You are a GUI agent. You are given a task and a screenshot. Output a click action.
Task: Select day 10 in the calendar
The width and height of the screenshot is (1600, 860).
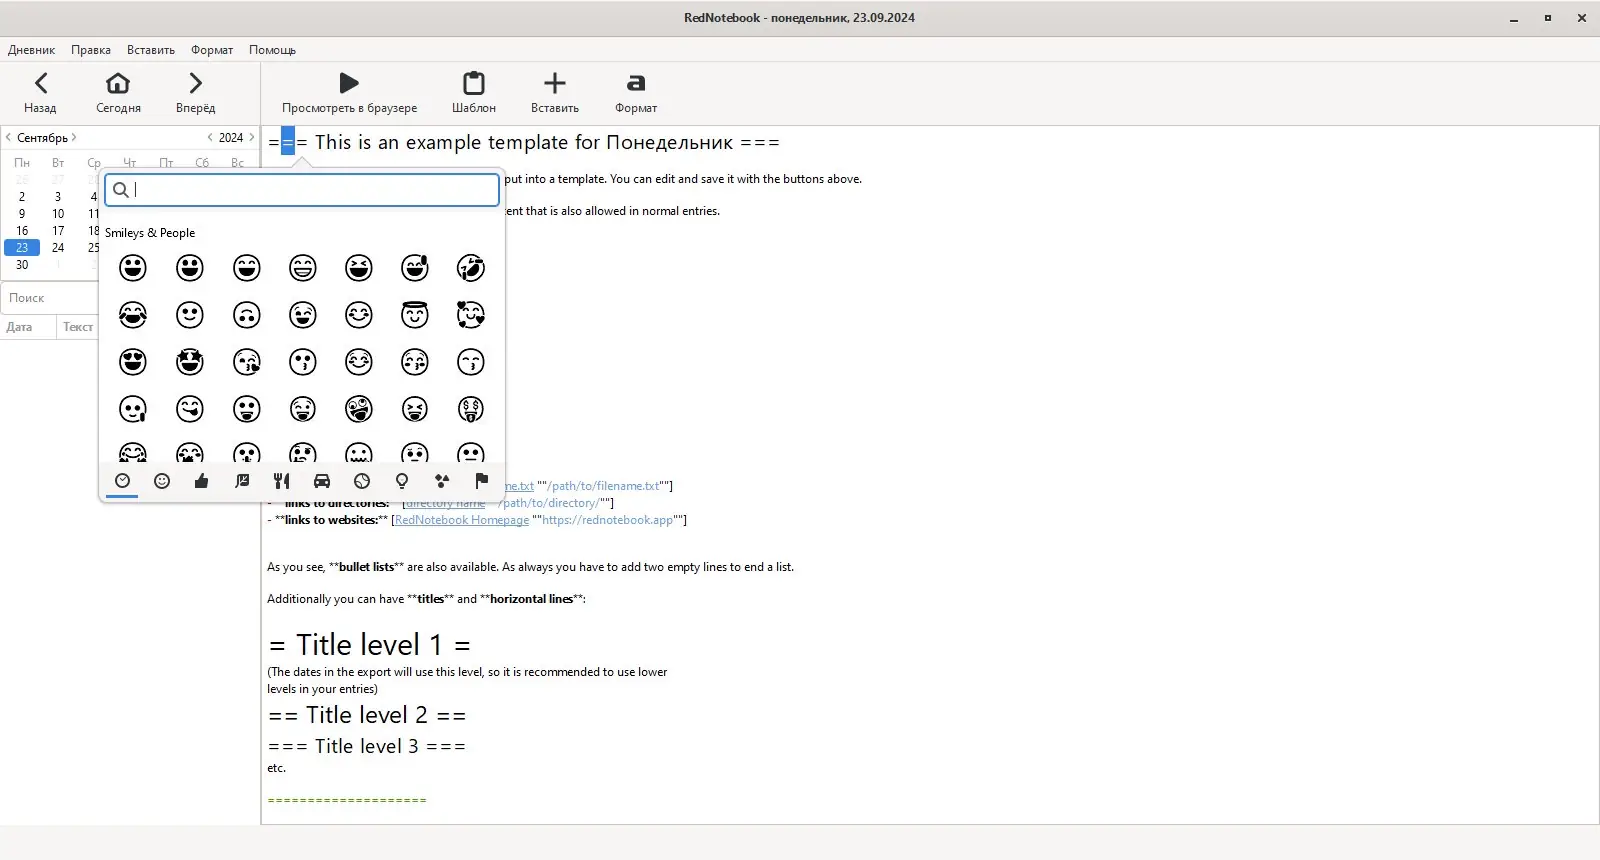coord(58,214)
